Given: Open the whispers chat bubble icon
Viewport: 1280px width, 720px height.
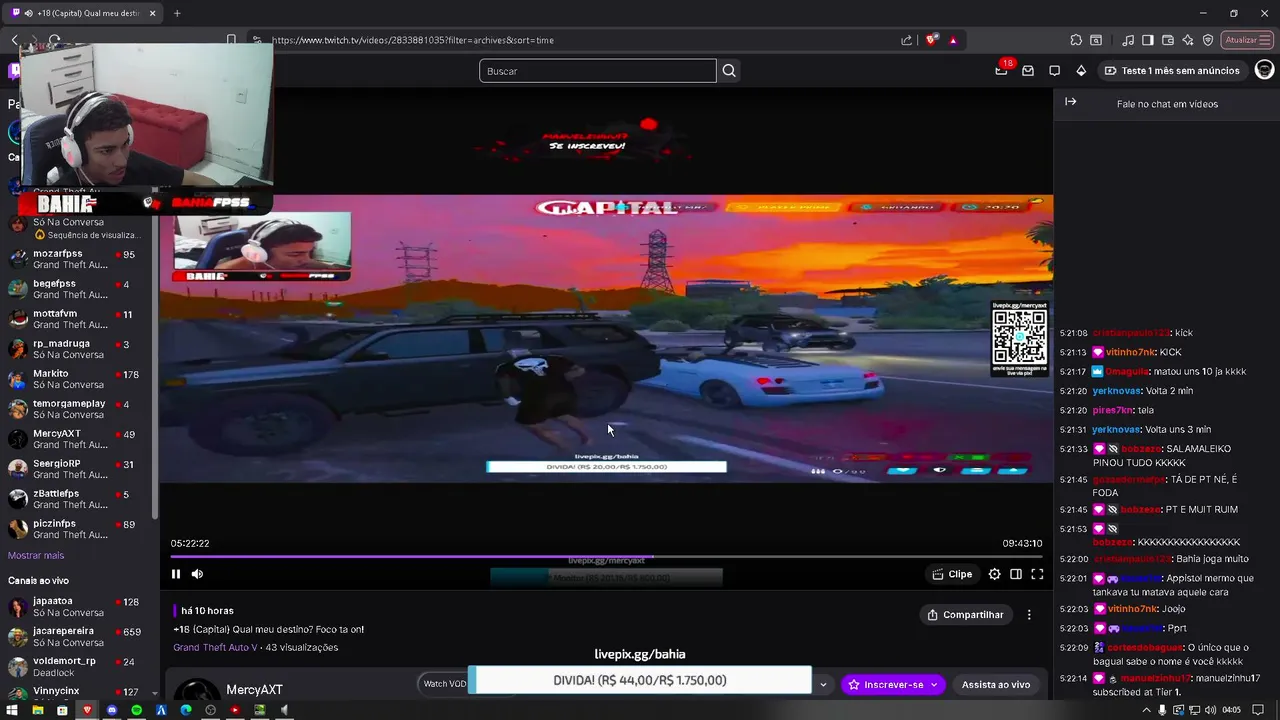Looking at the screenshot, I should (x=1054, y=71).
